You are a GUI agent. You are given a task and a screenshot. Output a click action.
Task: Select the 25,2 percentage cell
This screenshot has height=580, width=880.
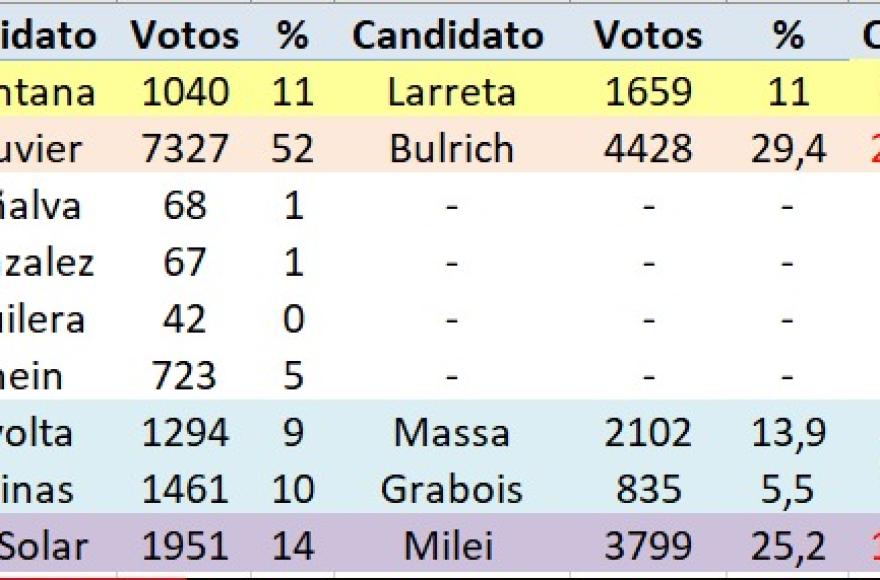point(788,545)
